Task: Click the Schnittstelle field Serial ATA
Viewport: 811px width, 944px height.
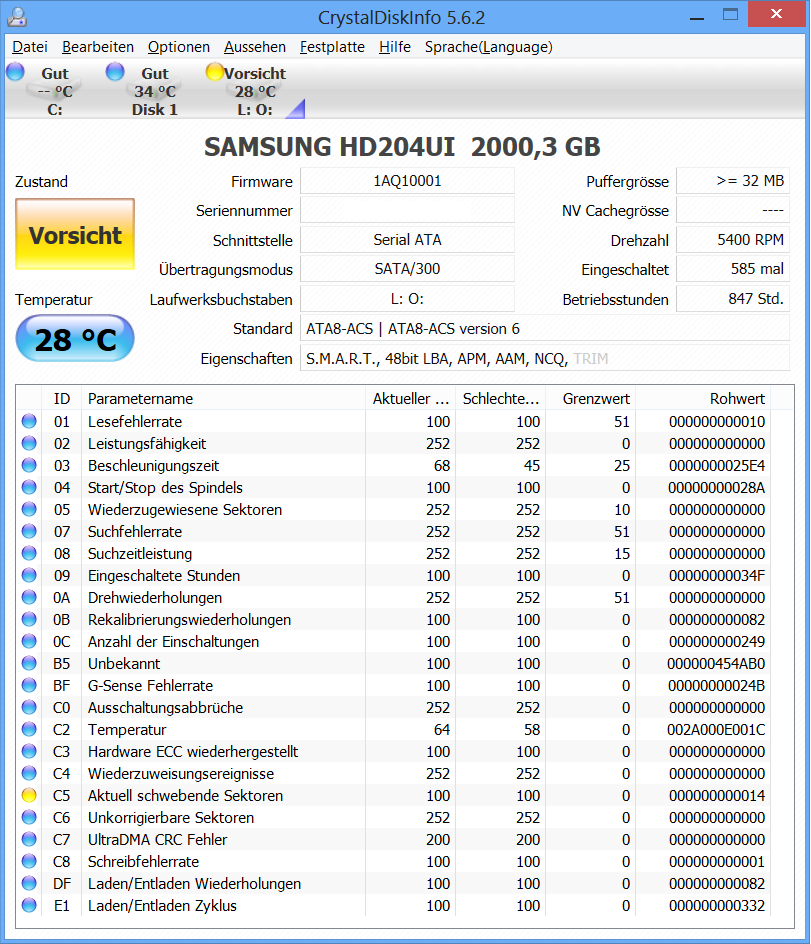Action: [407, 240]
